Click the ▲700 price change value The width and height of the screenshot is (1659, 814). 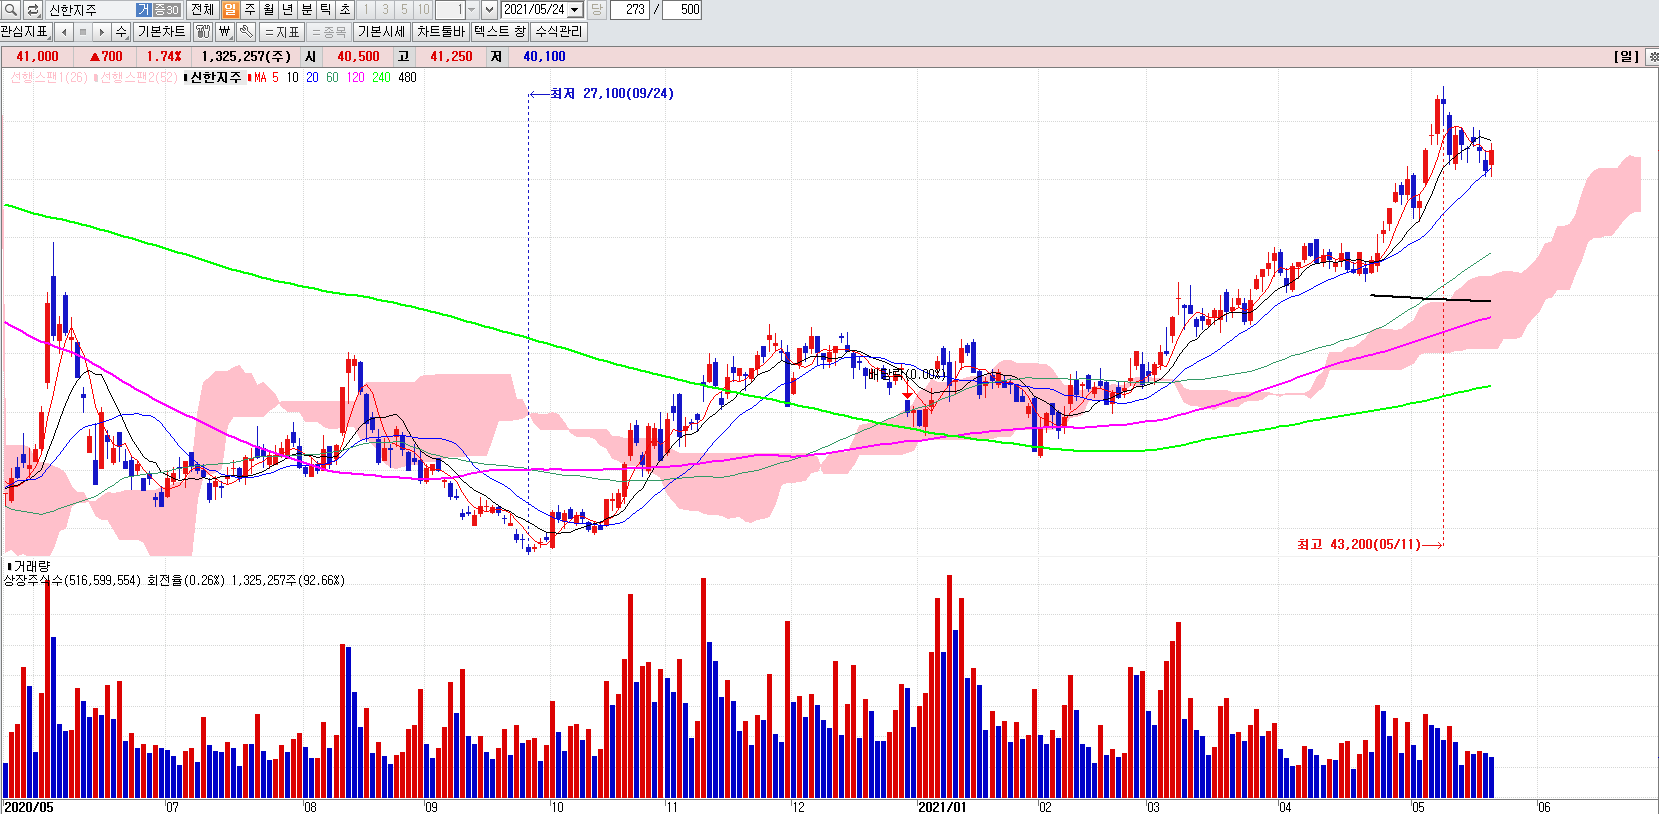point(106,56)
